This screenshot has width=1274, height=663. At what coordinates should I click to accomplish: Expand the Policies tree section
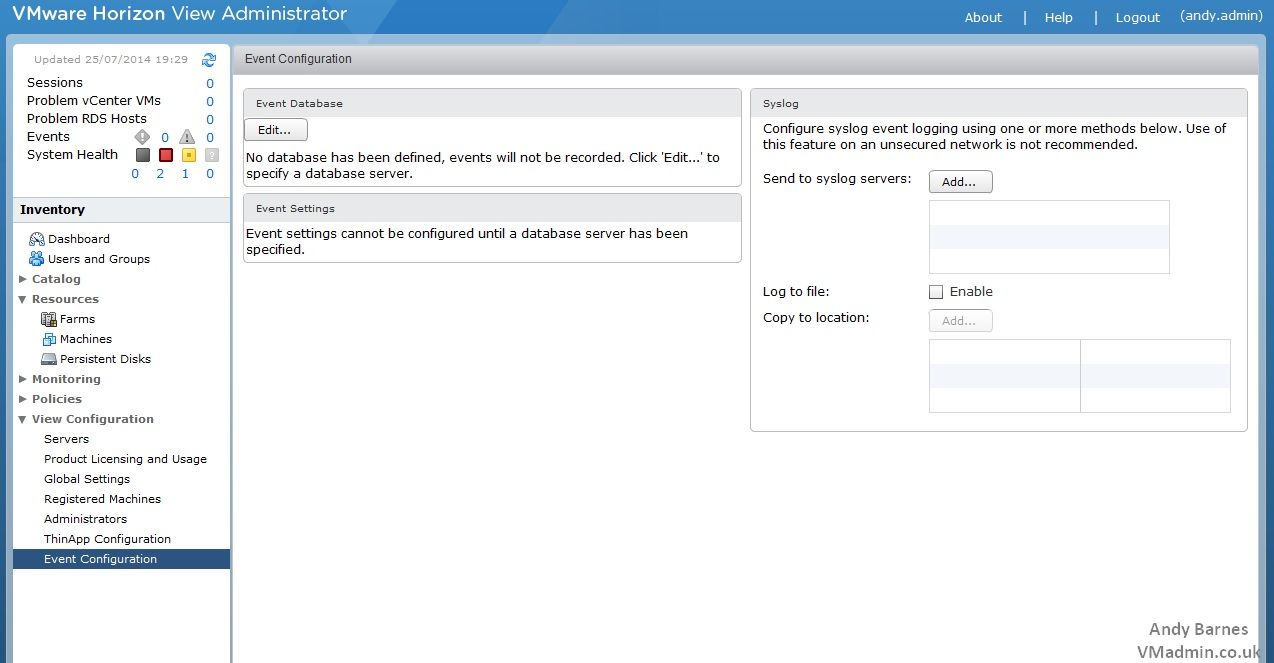pyautogui.click(x=23, y=399)
